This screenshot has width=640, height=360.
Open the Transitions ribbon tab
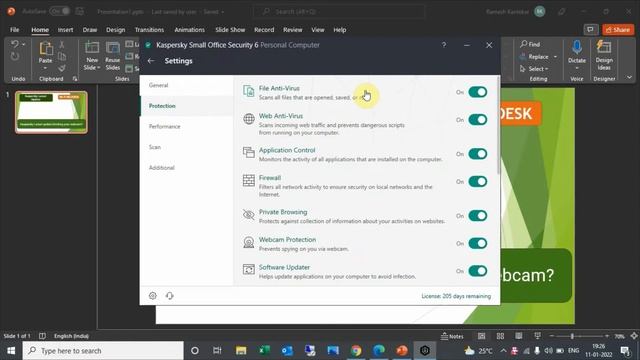point(149,30)
